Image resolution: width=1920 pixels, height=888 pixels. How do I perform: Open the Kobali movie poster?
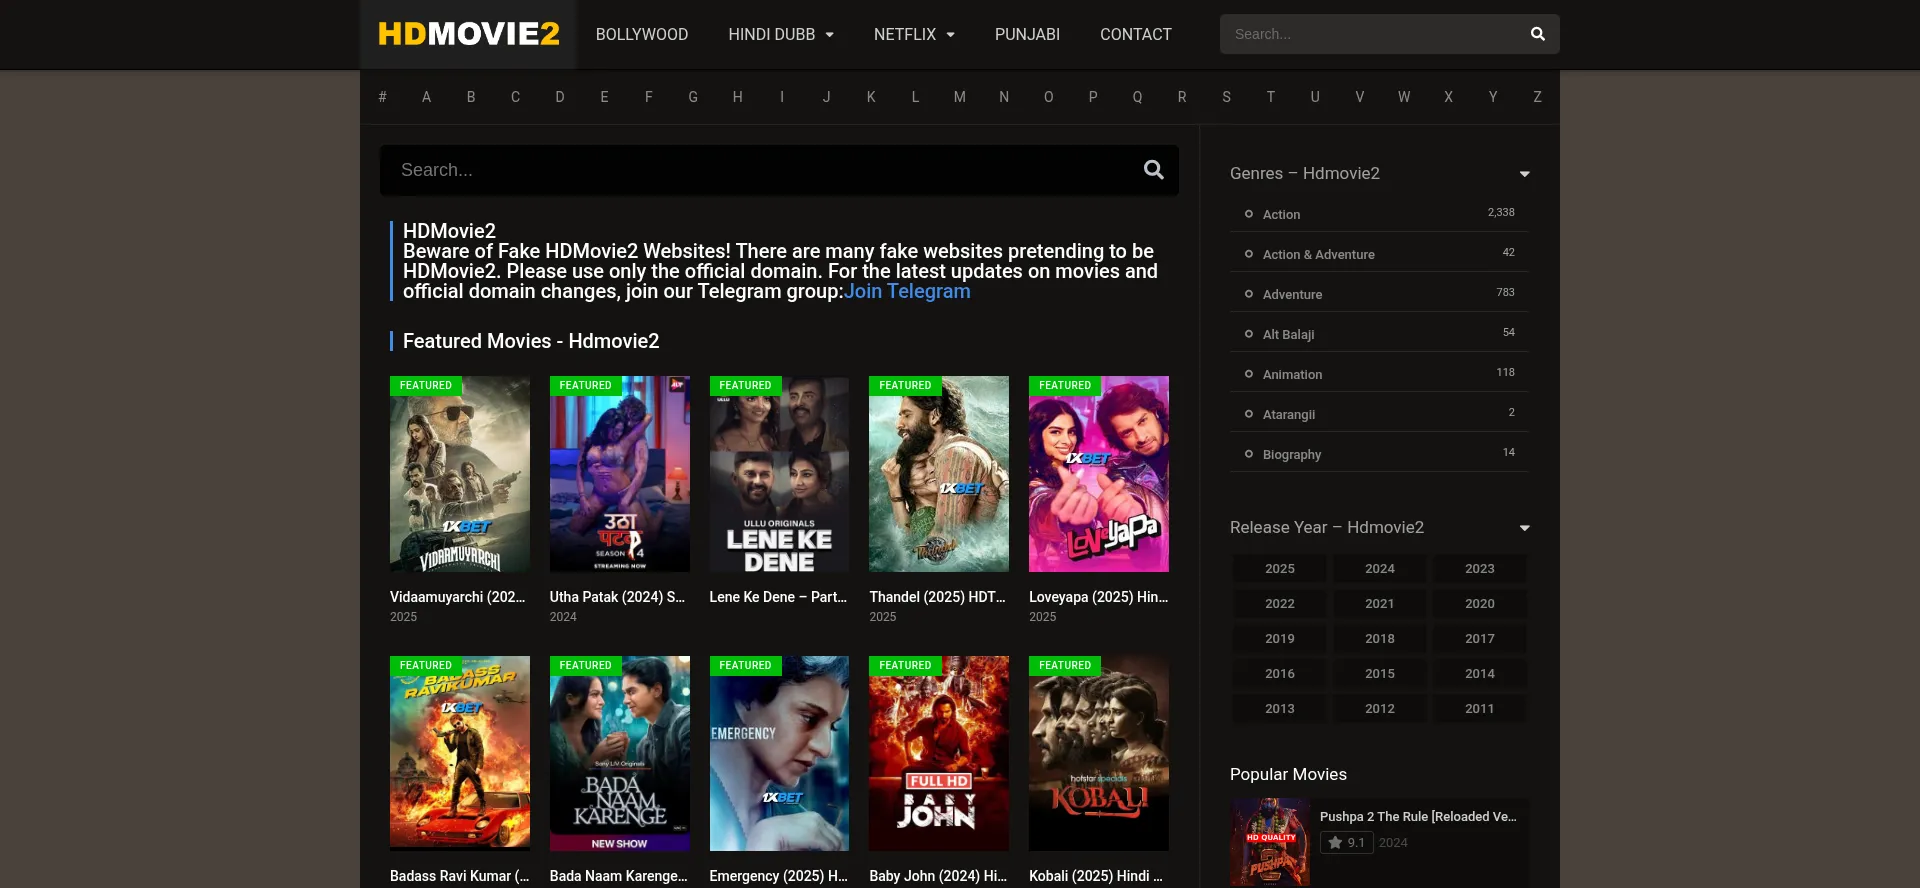1099,753
